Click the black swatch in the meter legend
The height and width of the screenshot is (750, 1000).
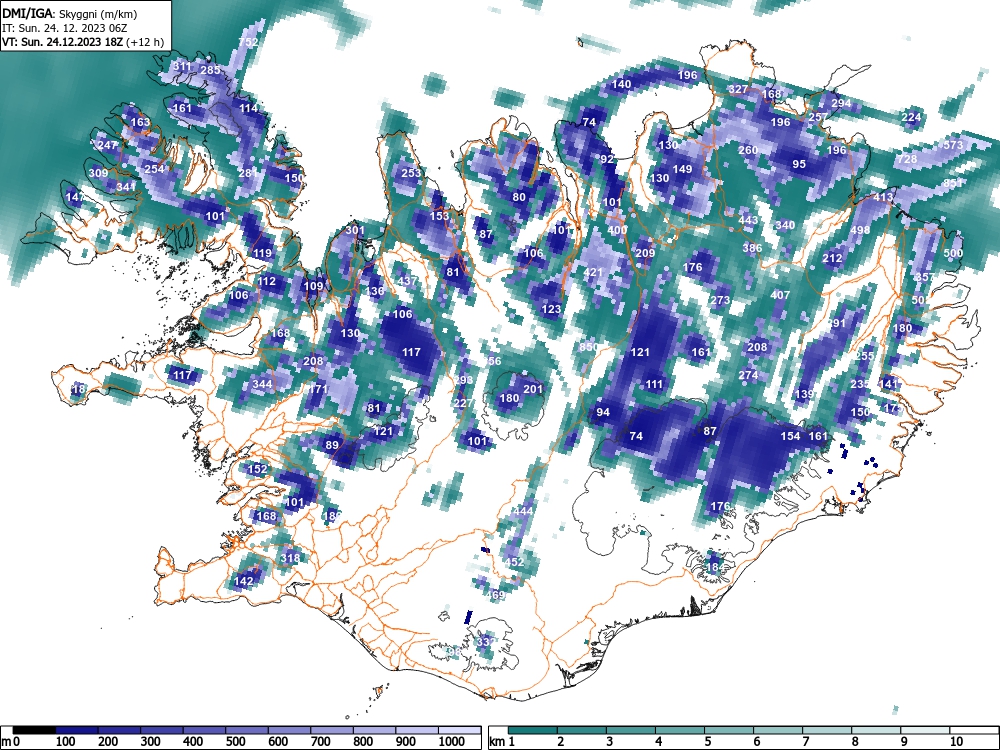(34, 730)
